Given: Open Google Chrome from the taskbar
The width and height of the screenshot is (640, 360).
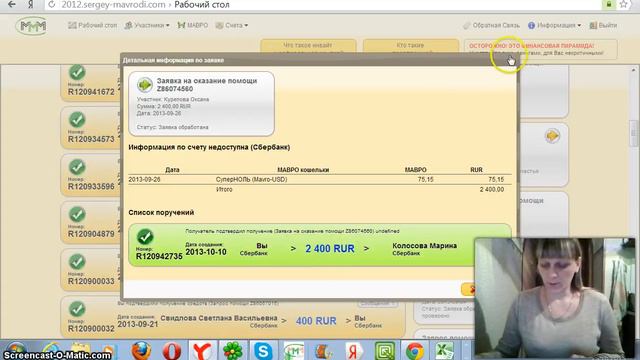Looking at the screenshot, I should click(415, 351).
